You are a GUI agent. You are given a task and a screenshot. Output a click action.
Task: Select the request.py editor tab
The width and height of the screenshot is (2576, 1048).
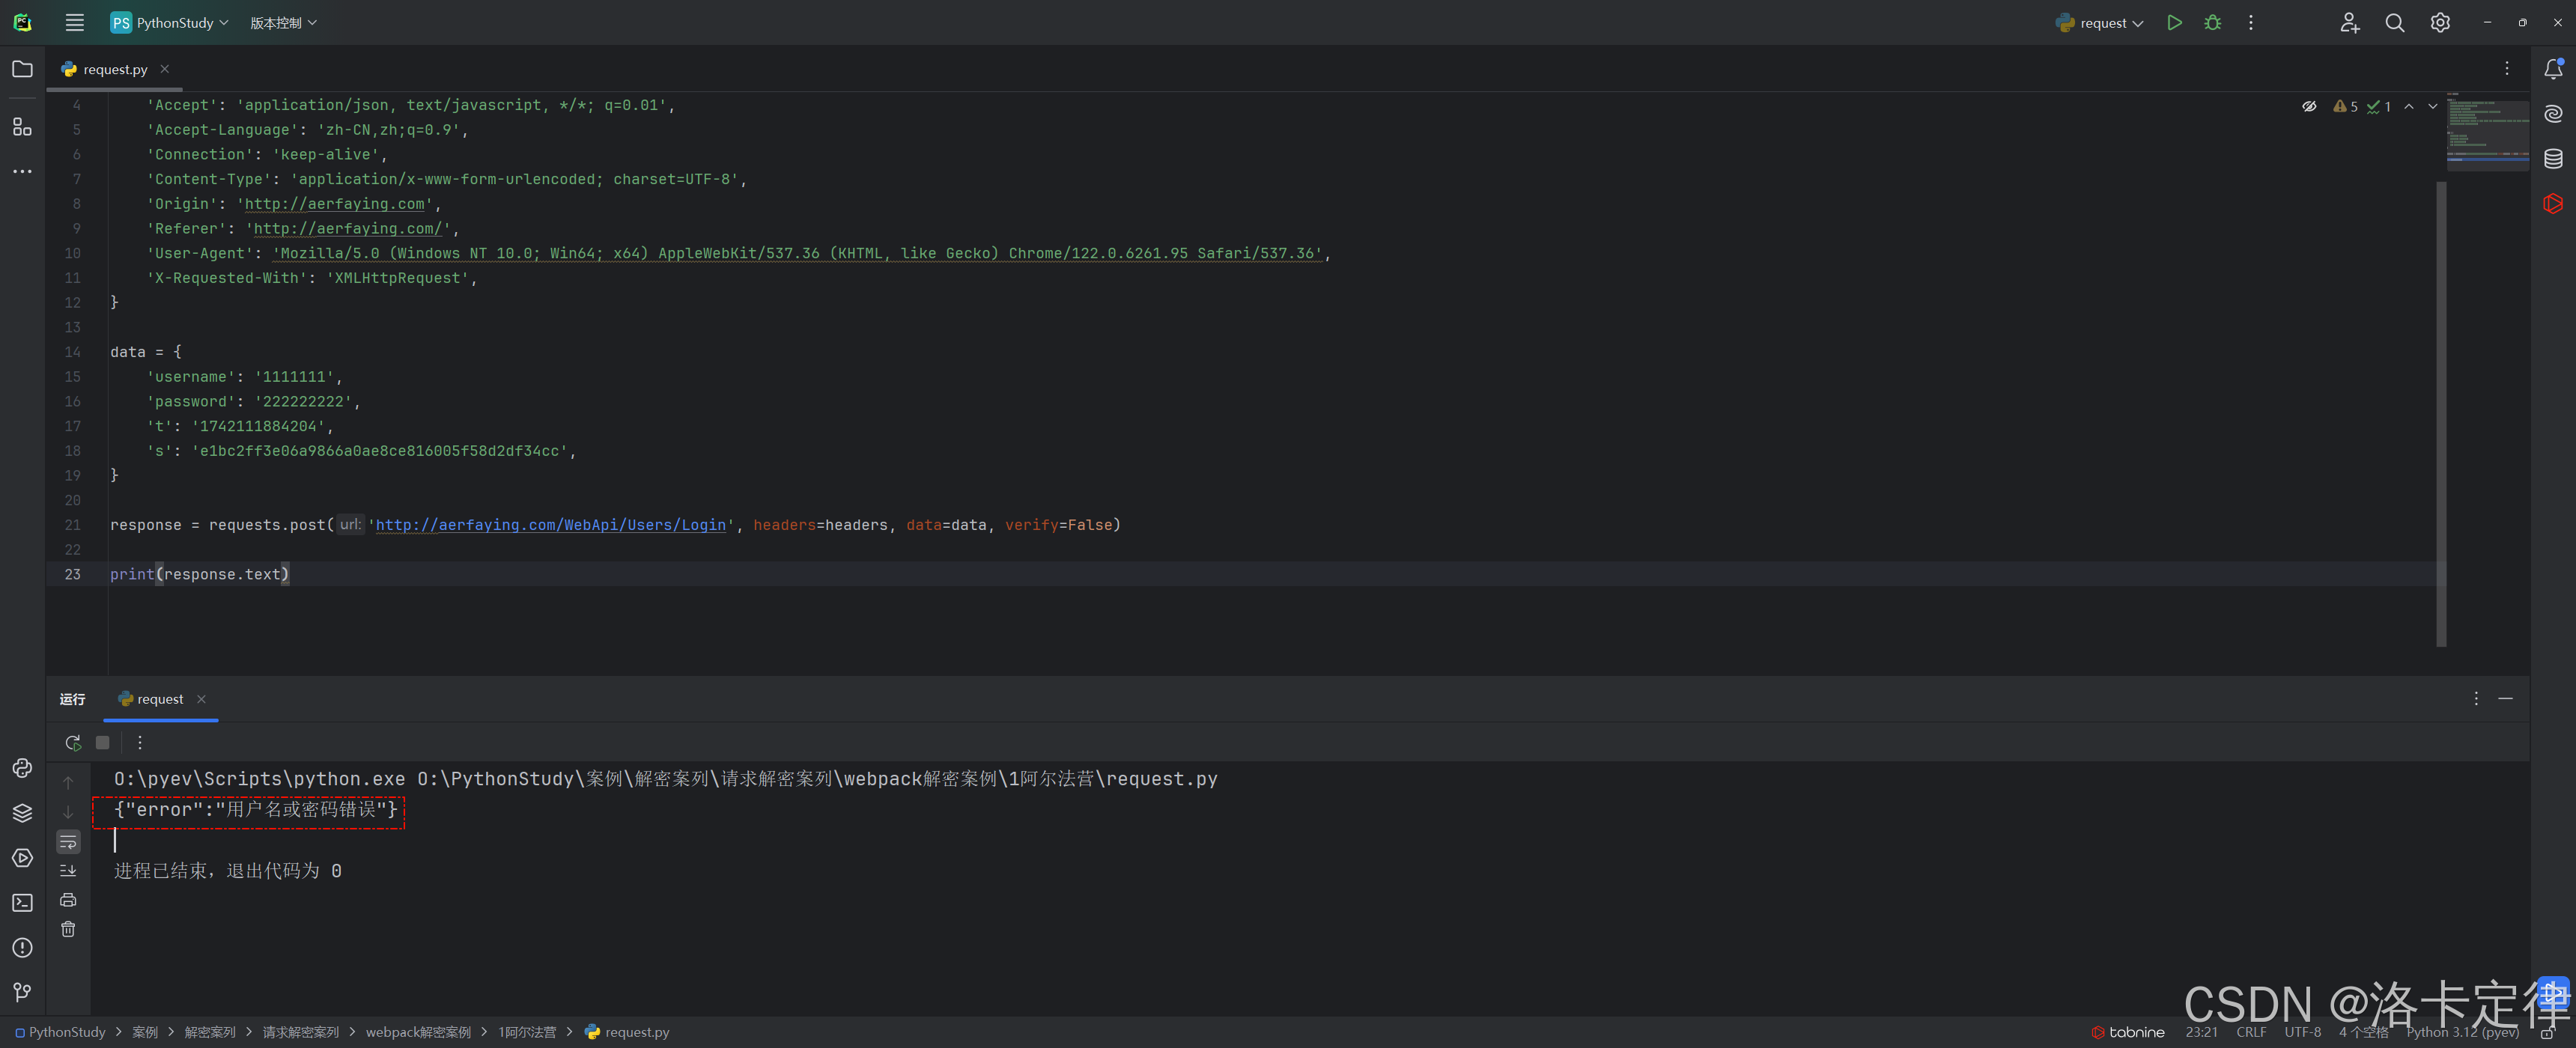114,69
